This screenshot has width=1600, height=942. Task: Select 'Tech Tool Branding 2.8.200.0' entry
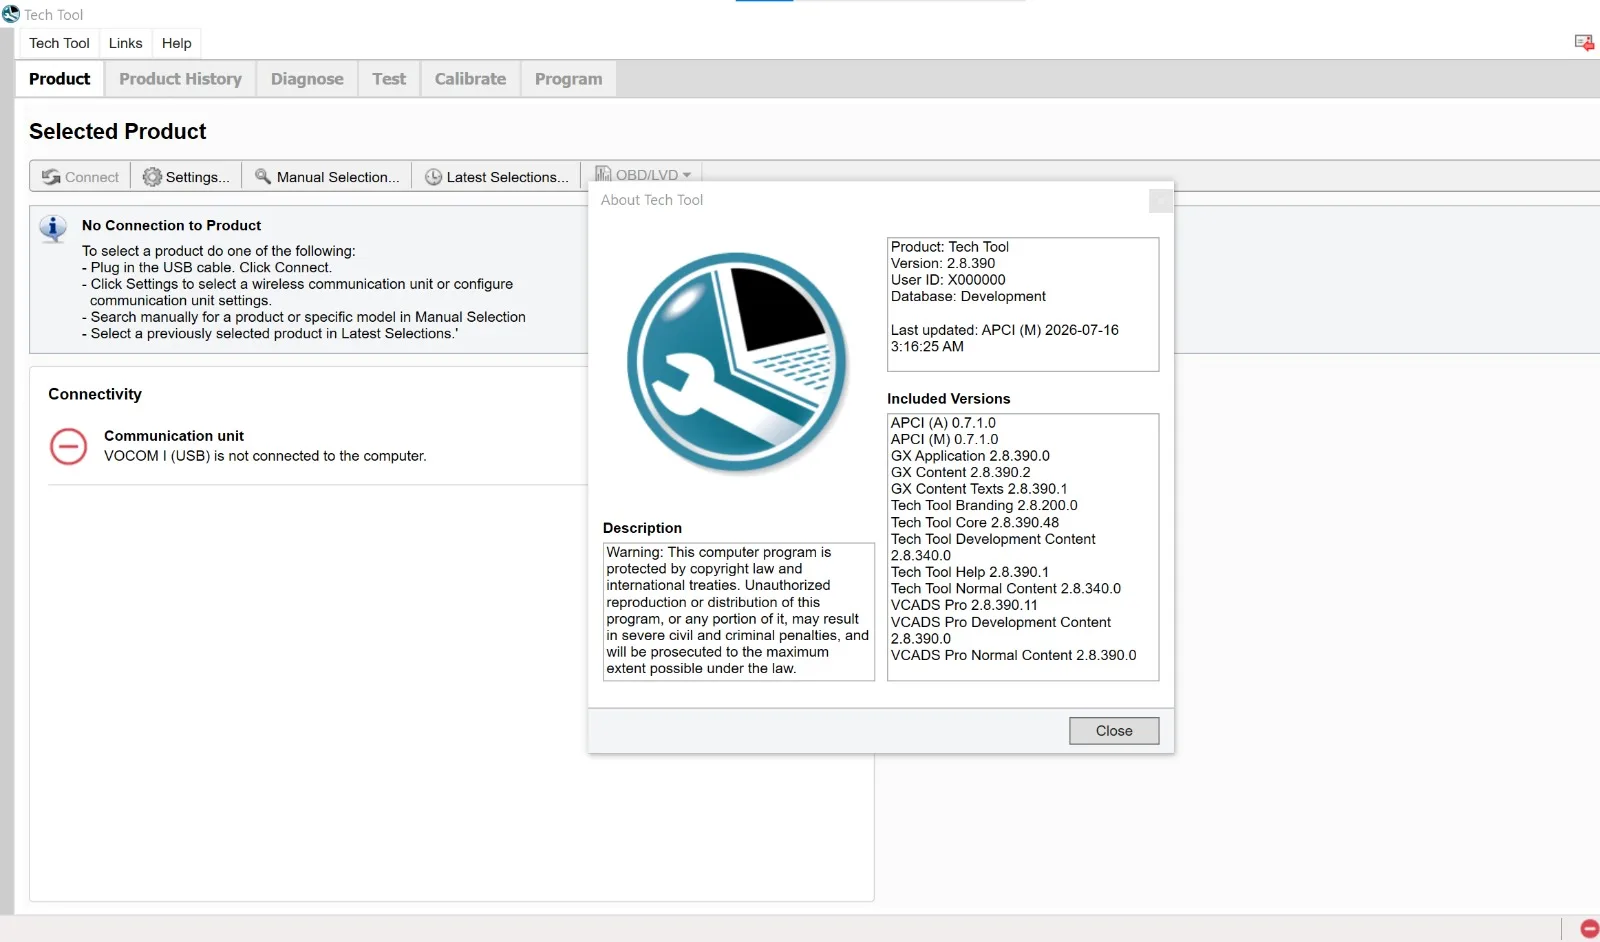(984, 506)
